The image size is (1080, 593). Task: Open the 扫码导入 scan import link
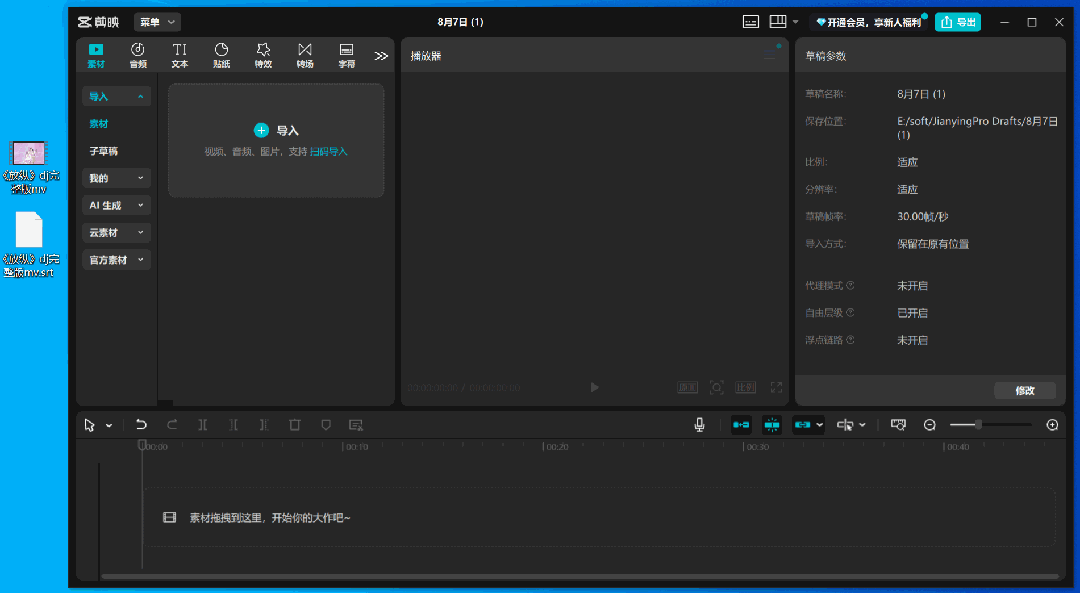click(329, 152)
